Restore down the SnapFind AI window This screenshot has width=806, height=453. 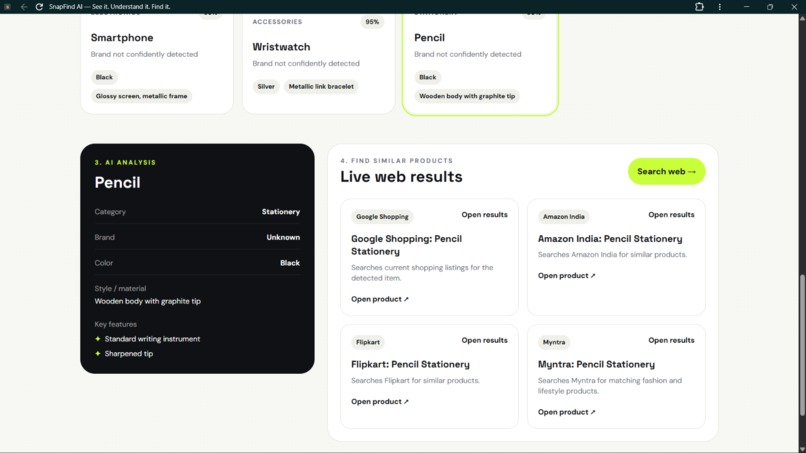(770, 7)
